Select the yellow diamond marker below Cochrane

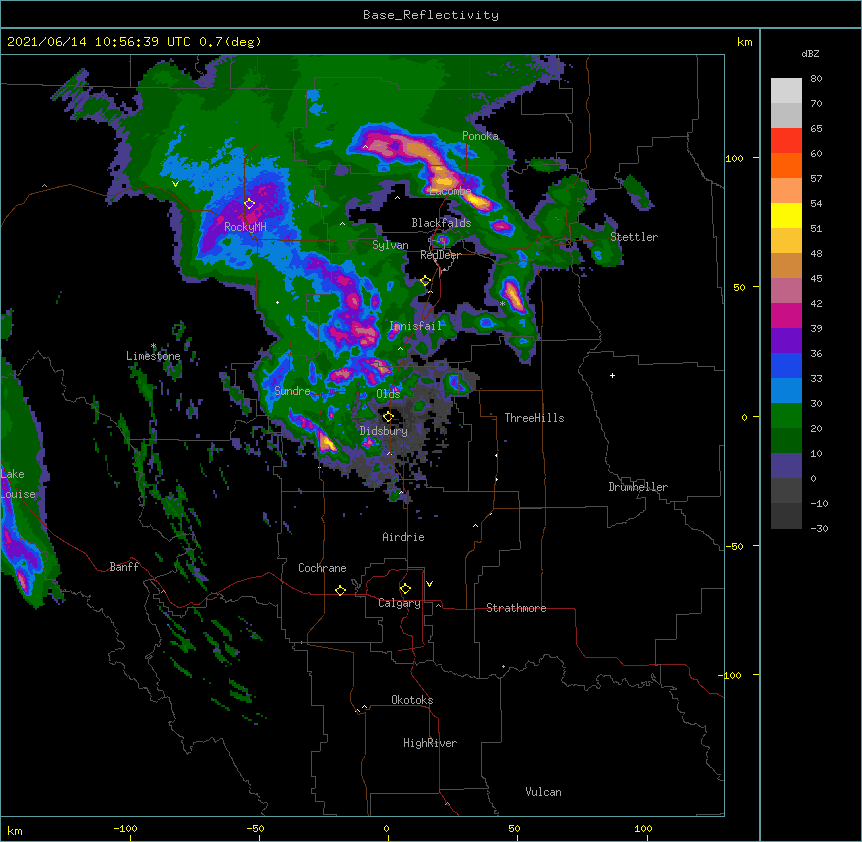(x=340, y=590)
